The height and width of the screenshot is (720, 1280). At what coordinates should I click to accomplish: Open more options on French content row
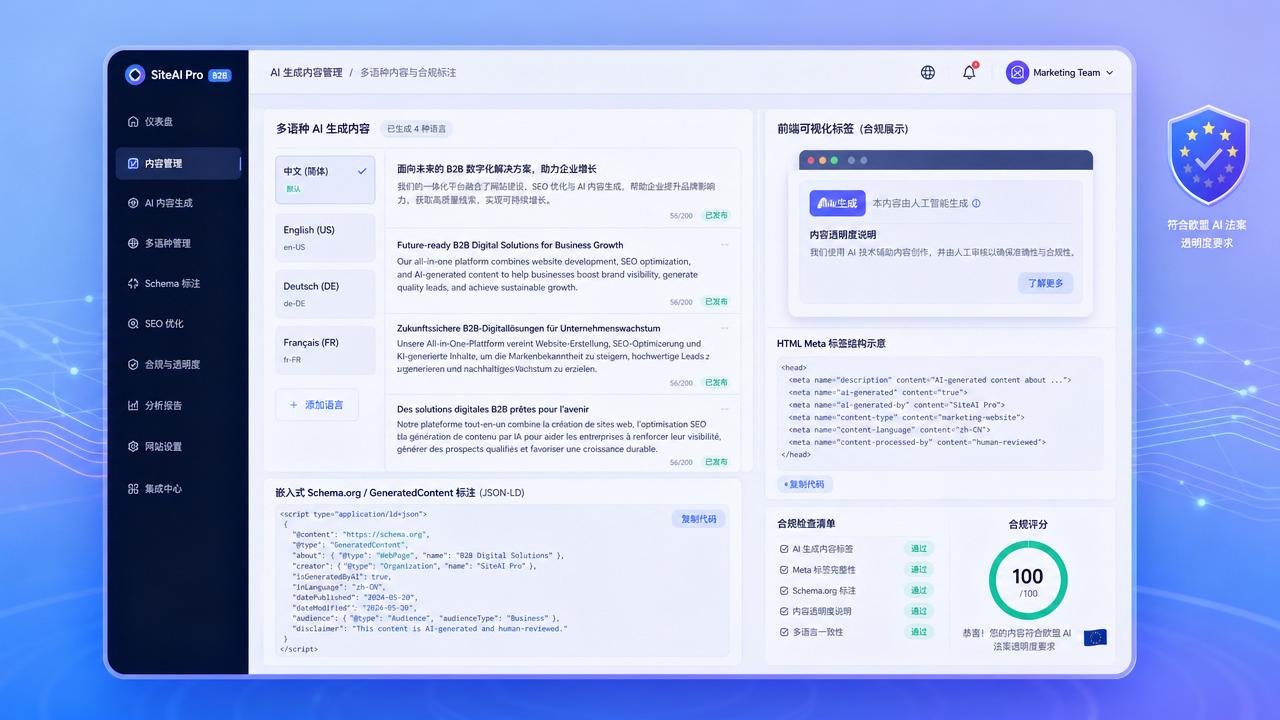(x=725, y=408)
